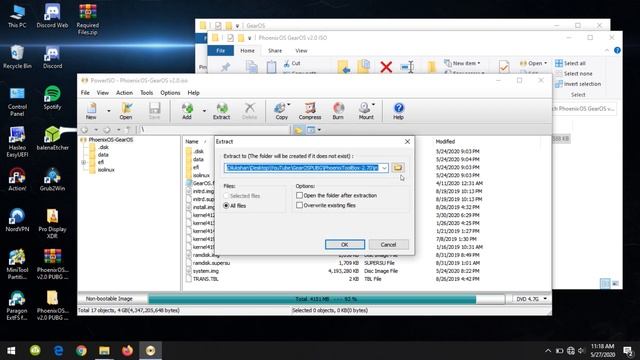Click the PowerISO address path field
The image size is (640, 360).
[214, 130]
